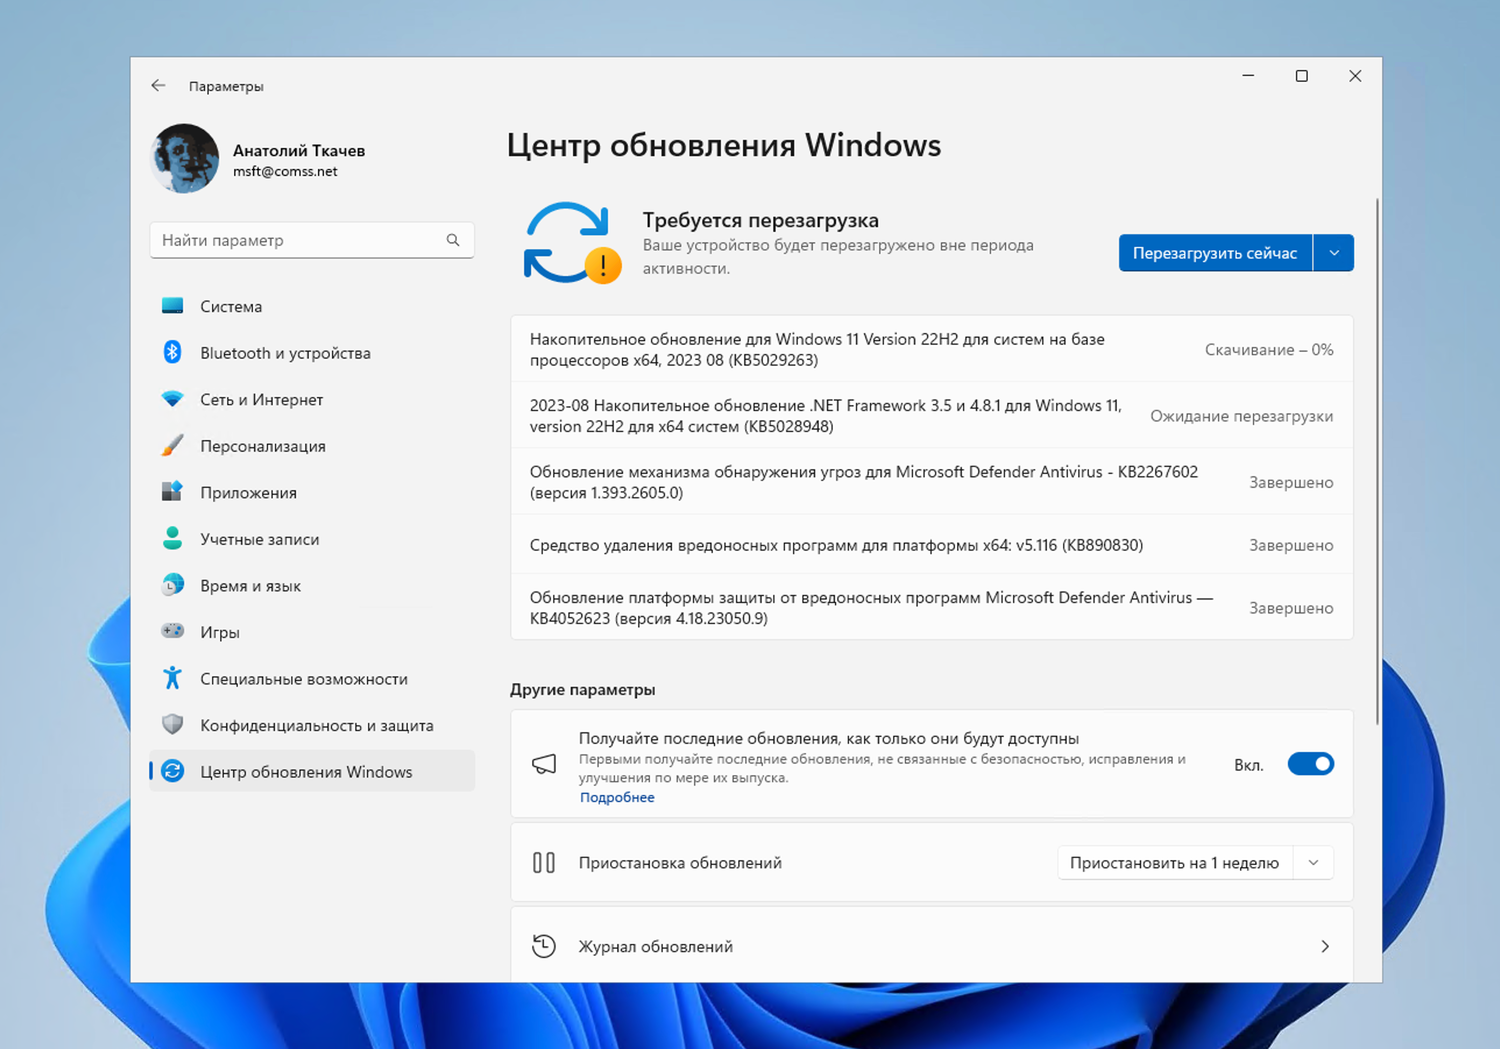The height and width of the screenshot is (1049, 1500).
Task: Click the Bluetooth icon in sidebar
Action: [172, 352]
